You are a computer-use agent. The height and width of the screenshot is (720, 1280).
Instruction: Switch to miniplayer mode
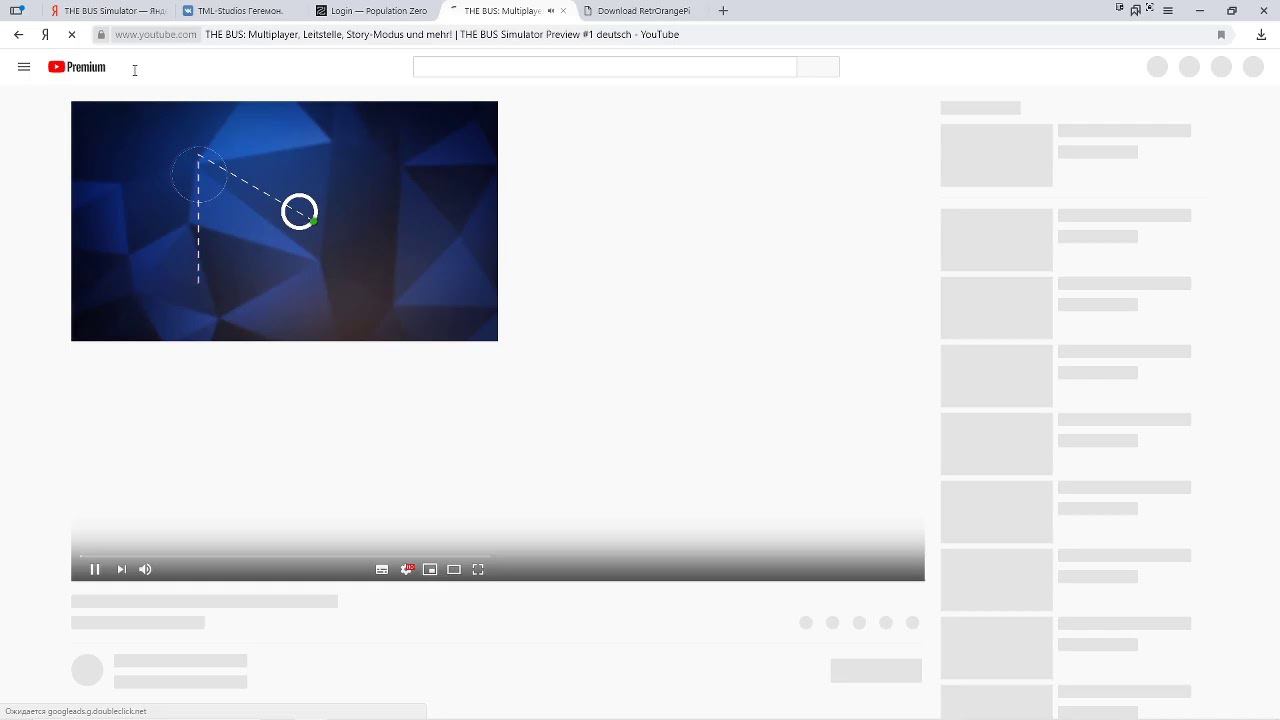coord(430,569)
